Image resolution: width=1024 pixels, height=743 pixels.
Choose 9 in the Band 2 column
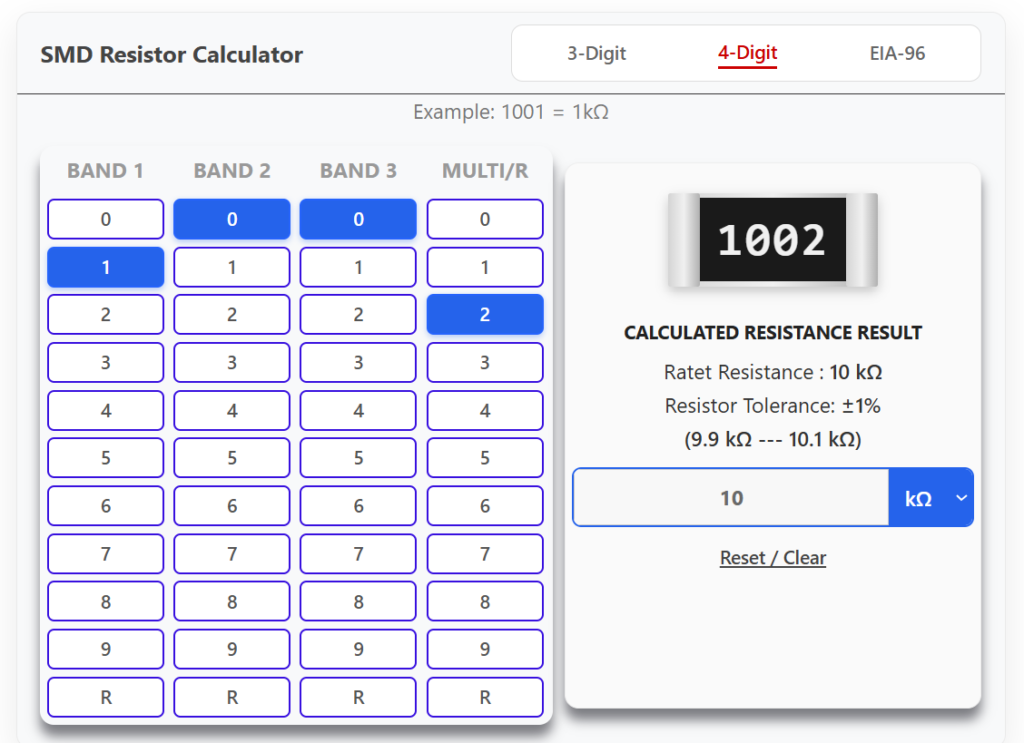tap(232, 650)
